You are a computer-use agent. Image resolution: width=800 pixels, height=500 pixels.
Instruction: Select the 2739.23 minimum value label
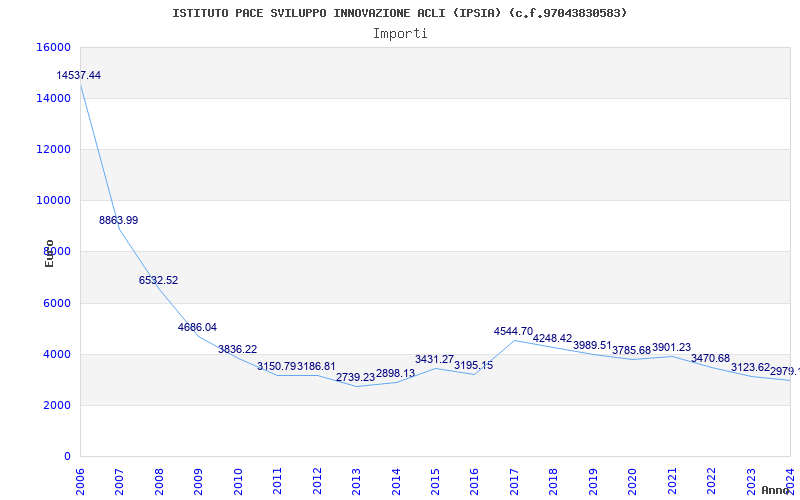(355, 378)
